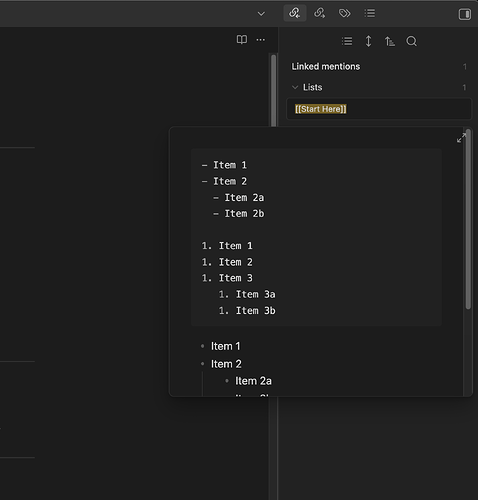This screenshot has height=500, width=478.
Task: Click the hover preview scrollbar
Action: click(x=468, y=219)
